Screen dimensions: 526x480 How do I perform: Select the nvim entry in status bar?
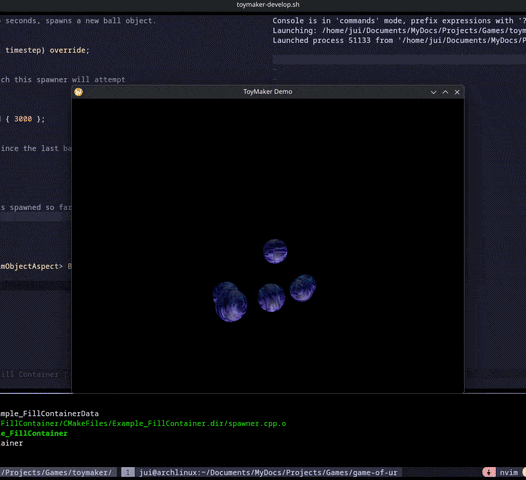point(509,472)
